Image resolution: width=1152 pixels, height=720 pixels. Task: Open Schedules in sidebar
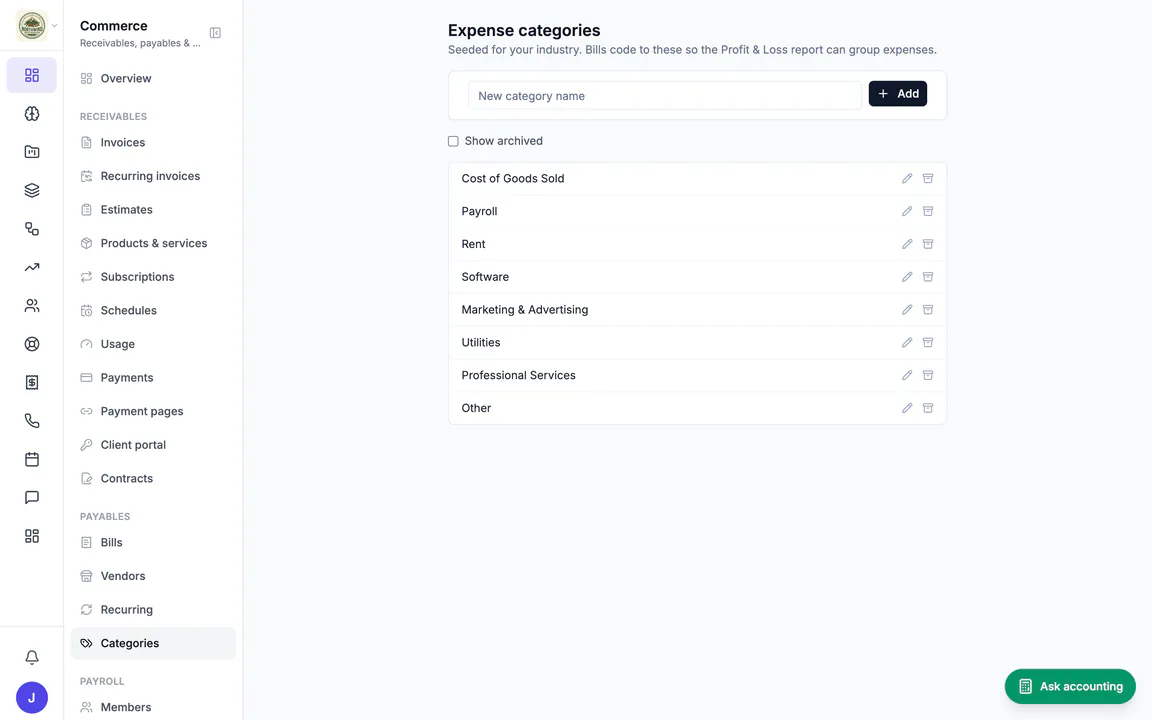[153, 311]
